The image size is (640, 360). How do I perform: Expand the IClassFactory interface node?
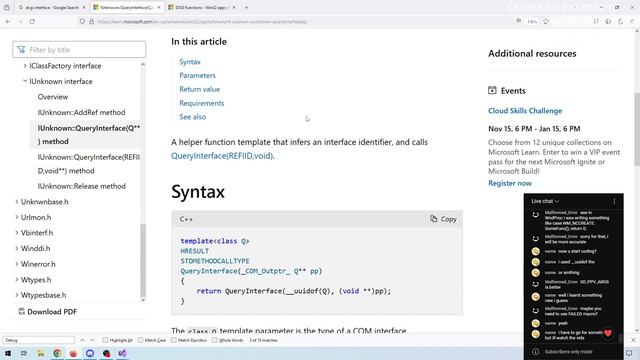pyautogui.click(x=25, y=66)
